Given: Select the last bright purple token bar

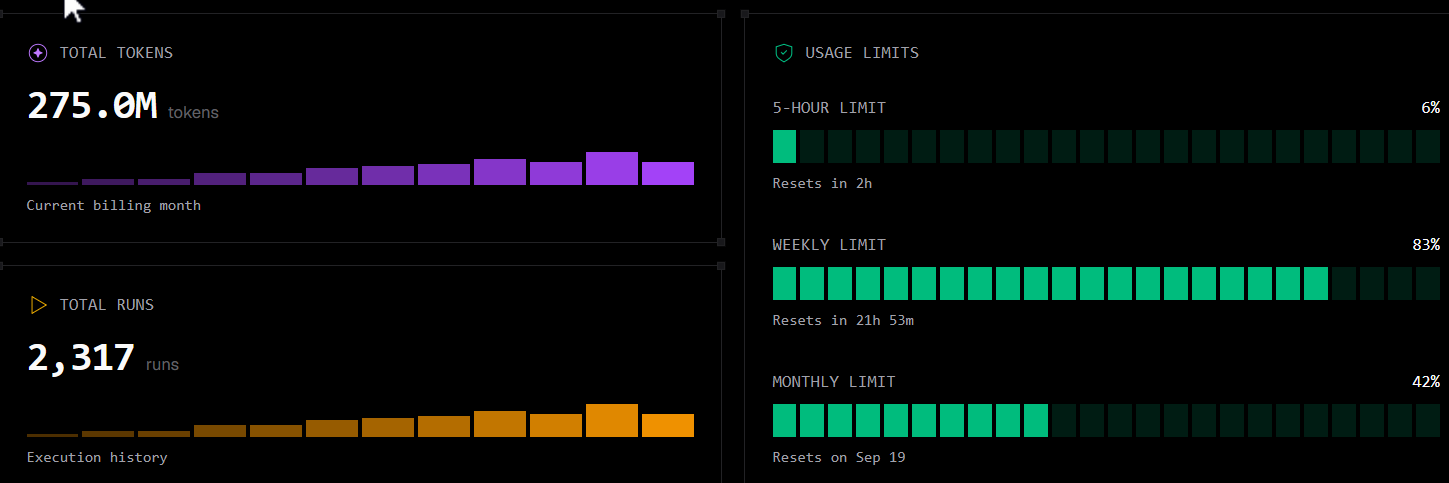Looking at the screenshot, I should 668,173.
